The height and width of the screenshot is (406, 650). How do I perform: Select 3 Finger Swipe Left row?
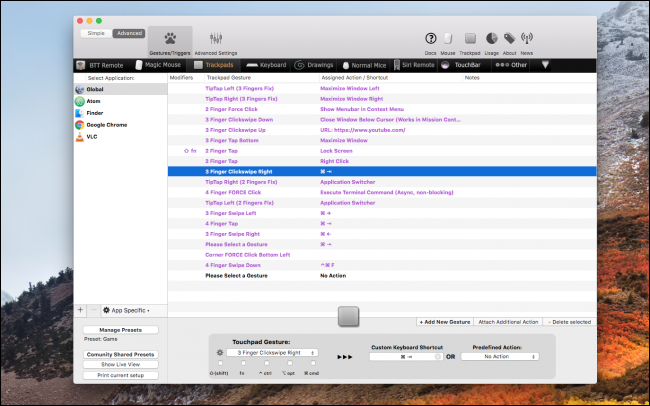[x=382, y=213]
